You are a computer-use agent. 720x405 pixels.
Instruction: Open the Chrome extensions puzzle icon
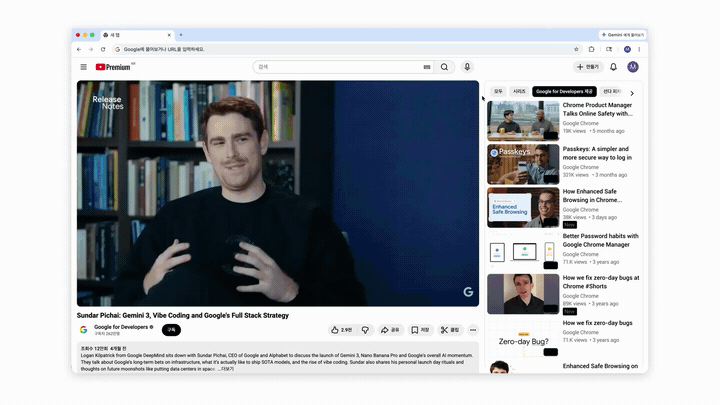click(591, 49)
